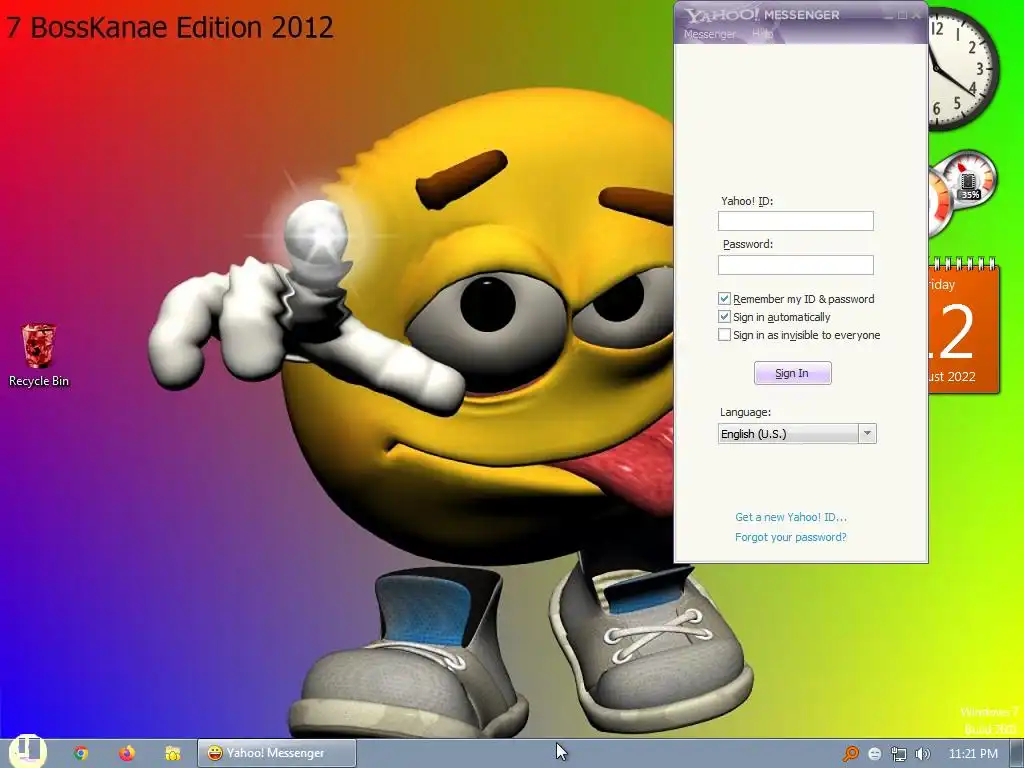Launch Firefox from the taskbar

click(127, 753)
